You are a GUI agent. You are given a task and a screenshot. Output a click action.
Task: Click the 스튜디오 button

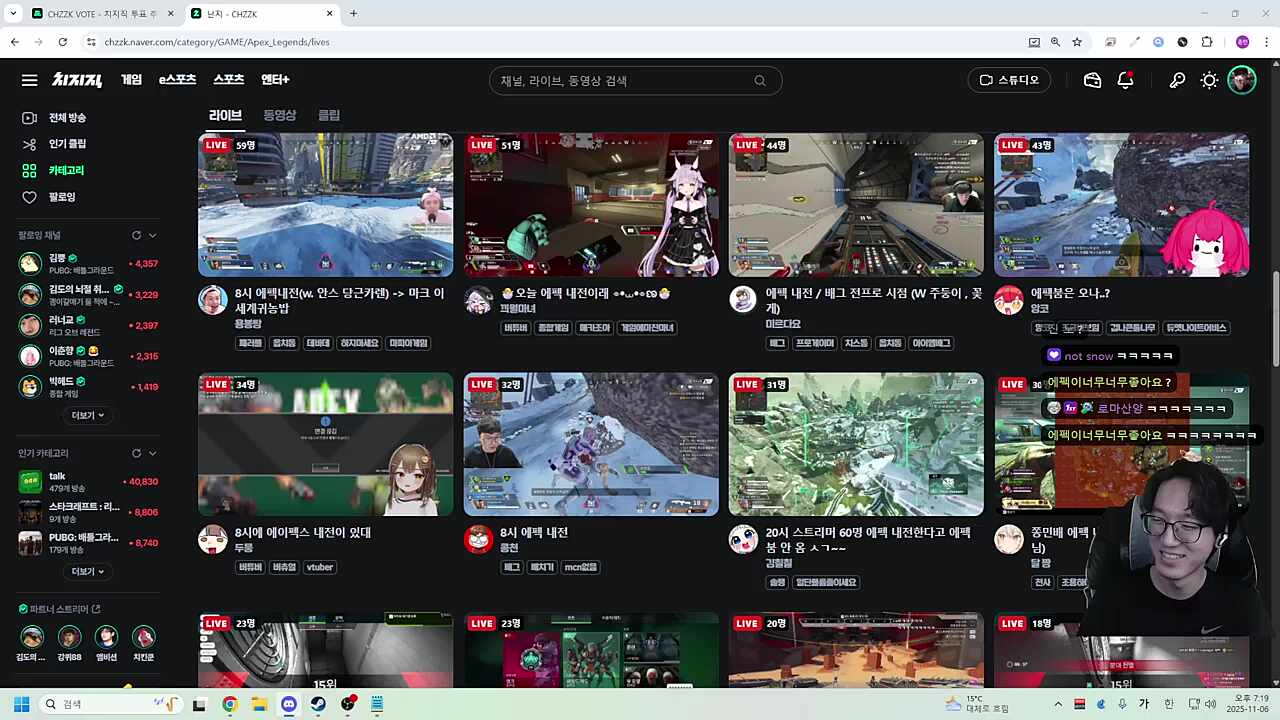[x=1009, y=80]
